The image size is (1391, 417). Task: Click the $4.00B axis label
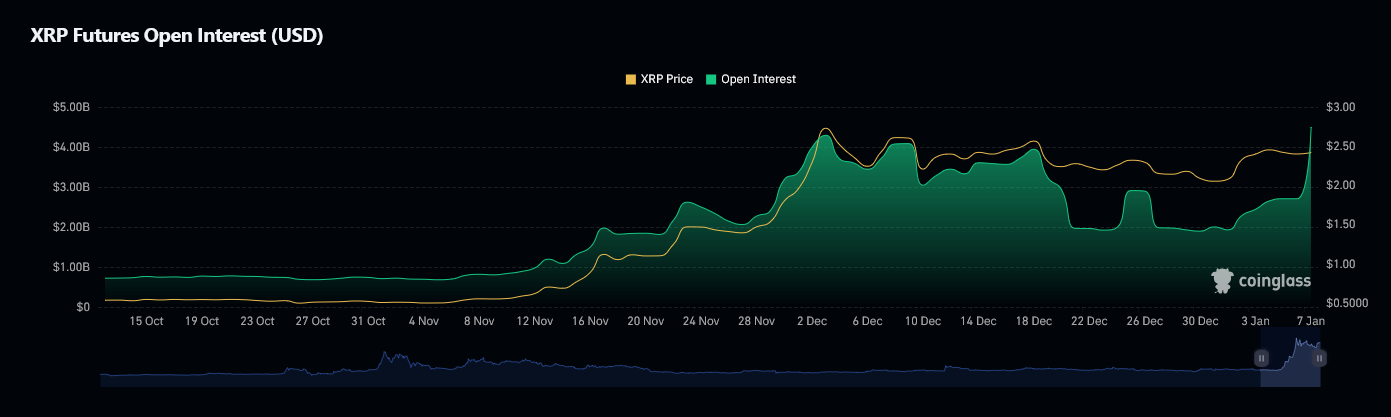coord(72,147)
